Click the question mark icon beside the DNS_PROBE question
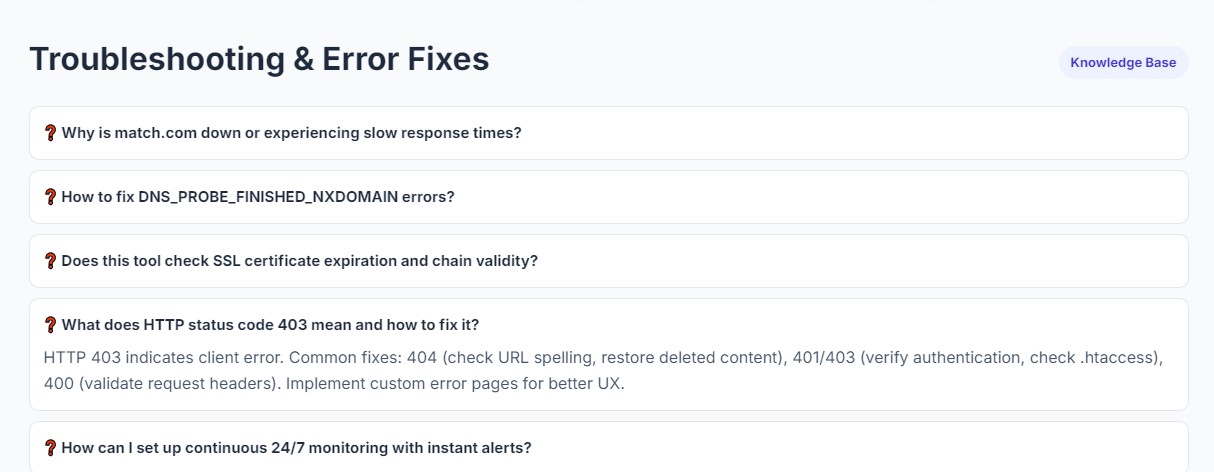Image resolution: width=1214 pixels, height=472 pixels. click(x=50, y=197)
